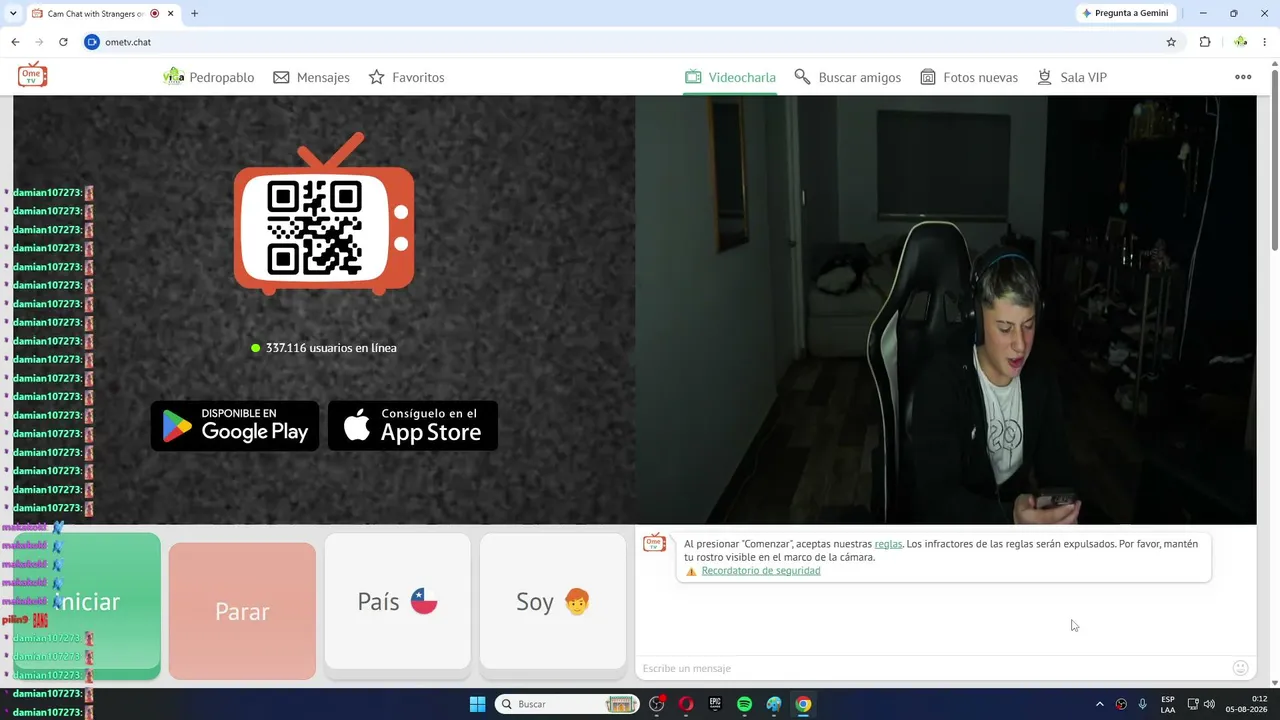Image resolution: width=1280 pixels, height=720 pixels.
Task: Change the ESP LAA keyboard language
Action: point(1168,704)
